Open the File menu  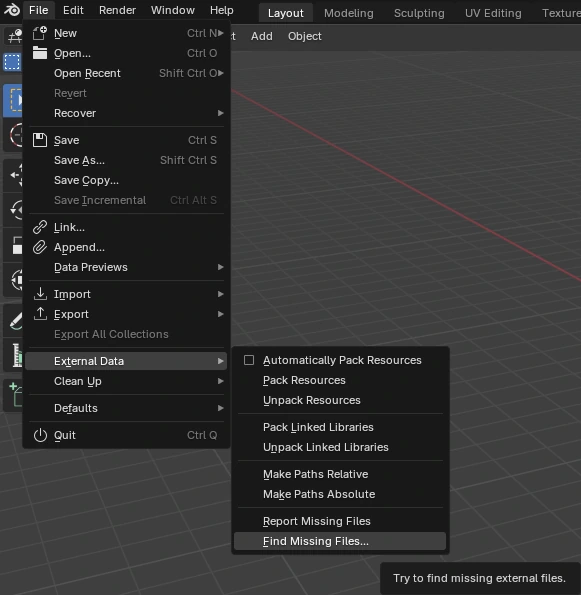[x=39, y=10]
